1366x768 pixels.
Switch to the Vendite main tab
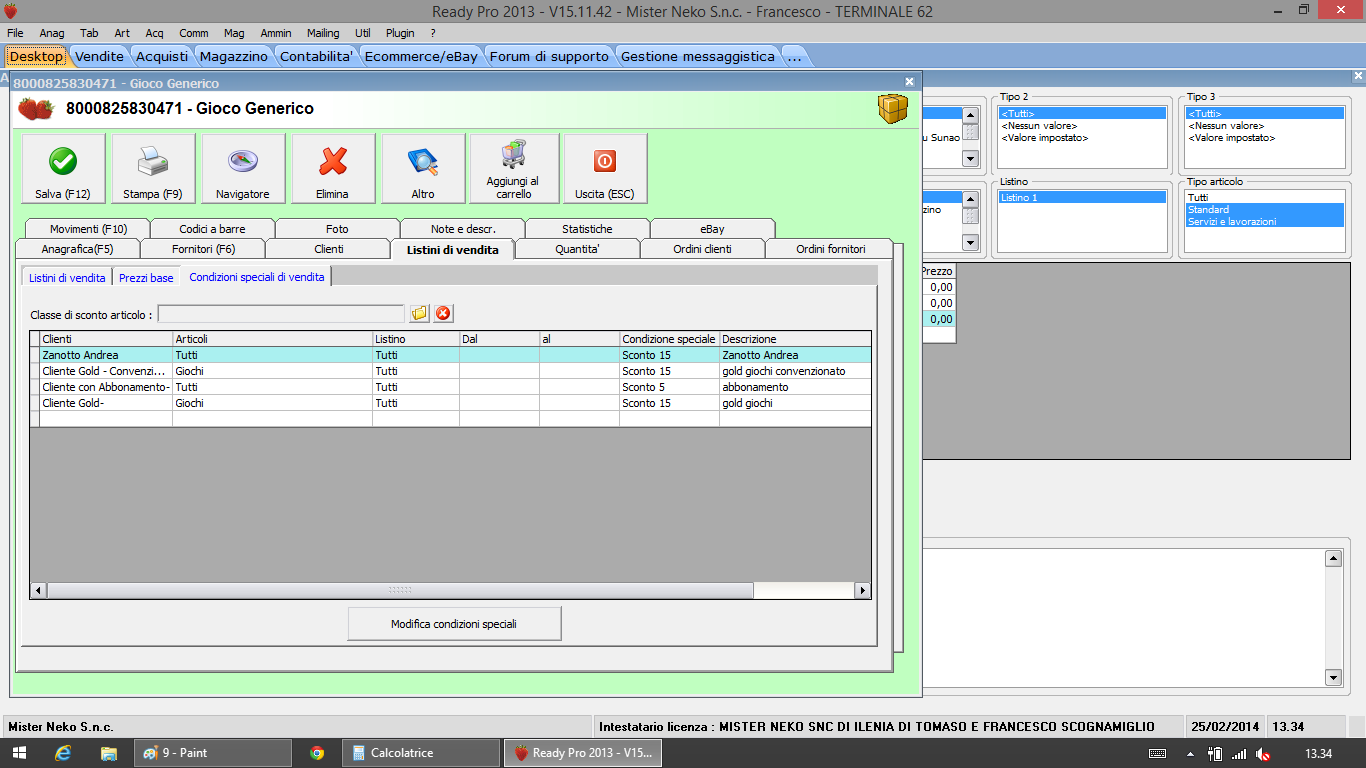click(x=100, y=56)
